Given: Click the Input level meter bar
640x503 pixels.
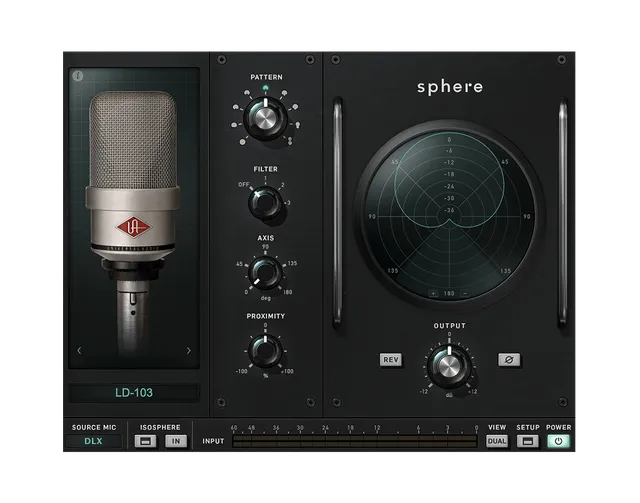Looking at the screenshot, I should (x=355, y=441).
